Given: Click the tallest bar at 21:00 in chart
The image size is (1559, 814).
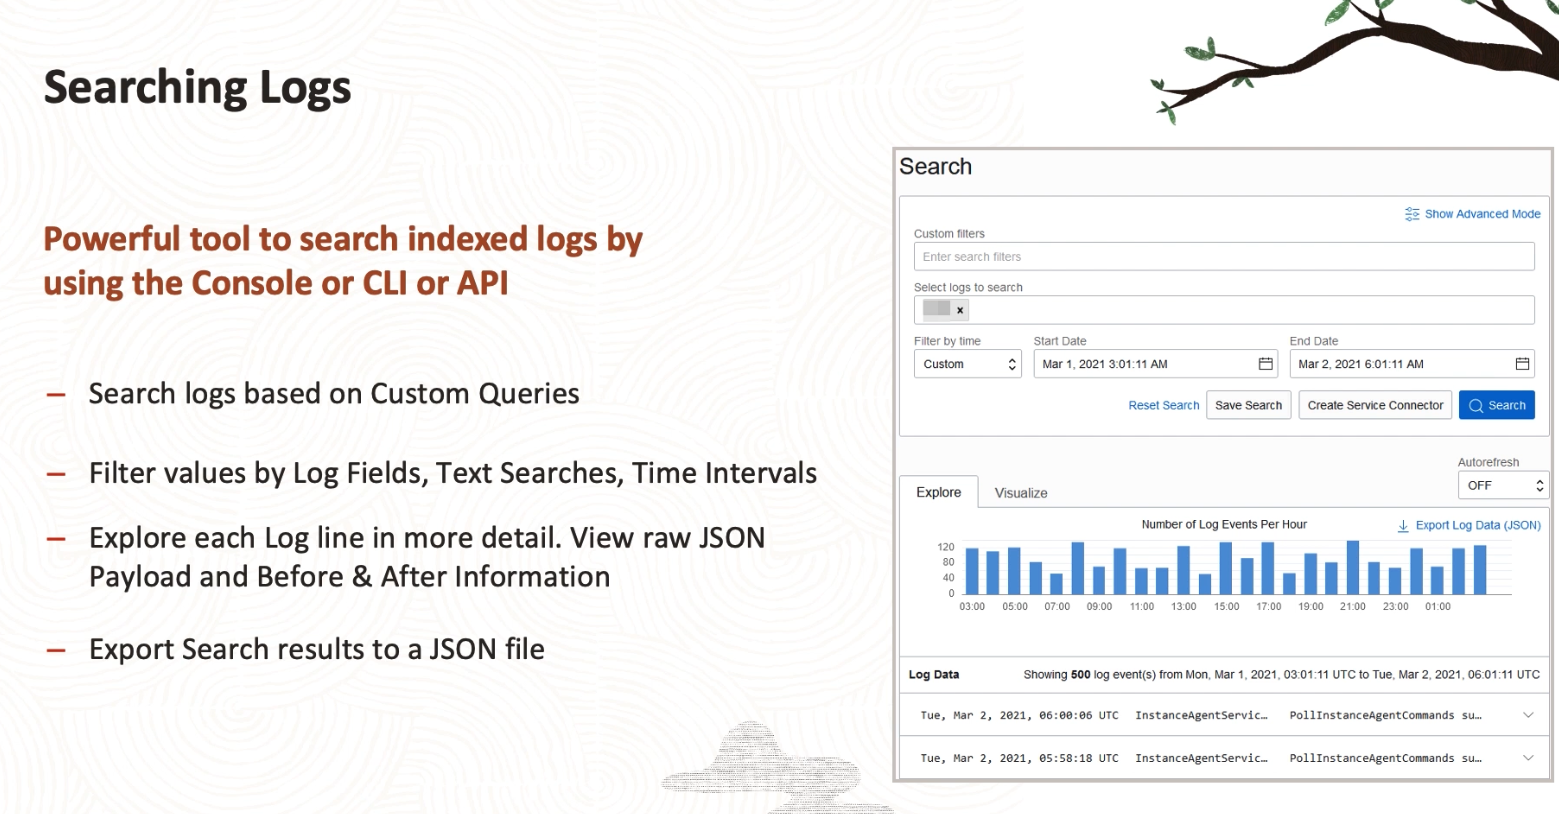Looking at the screenshot, I should pyautogui.click(x=1352, y=568).
